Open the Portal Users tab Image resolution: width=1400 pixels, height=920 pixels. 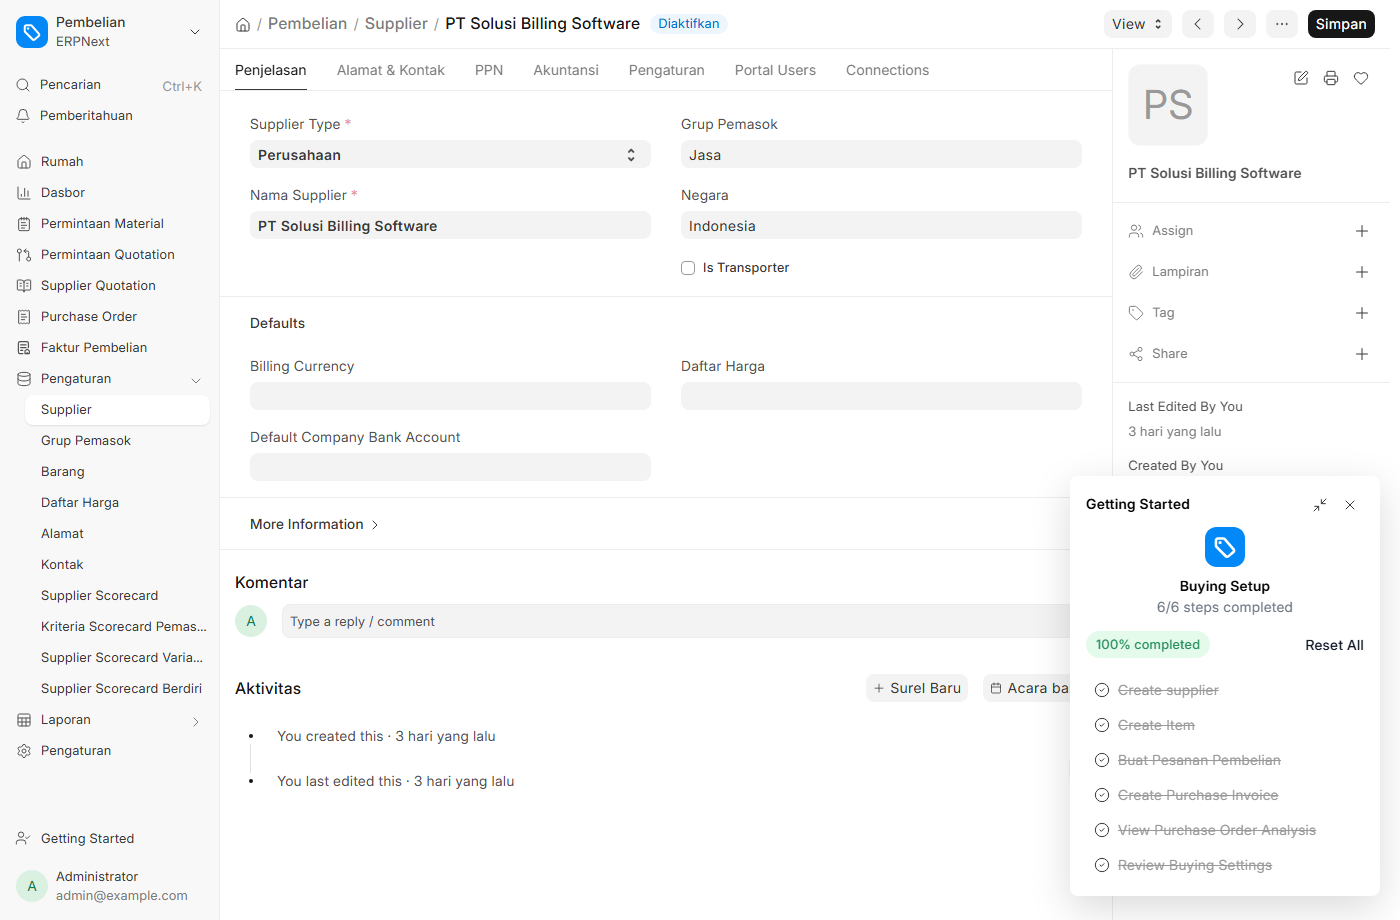click(x=775, y=70)
